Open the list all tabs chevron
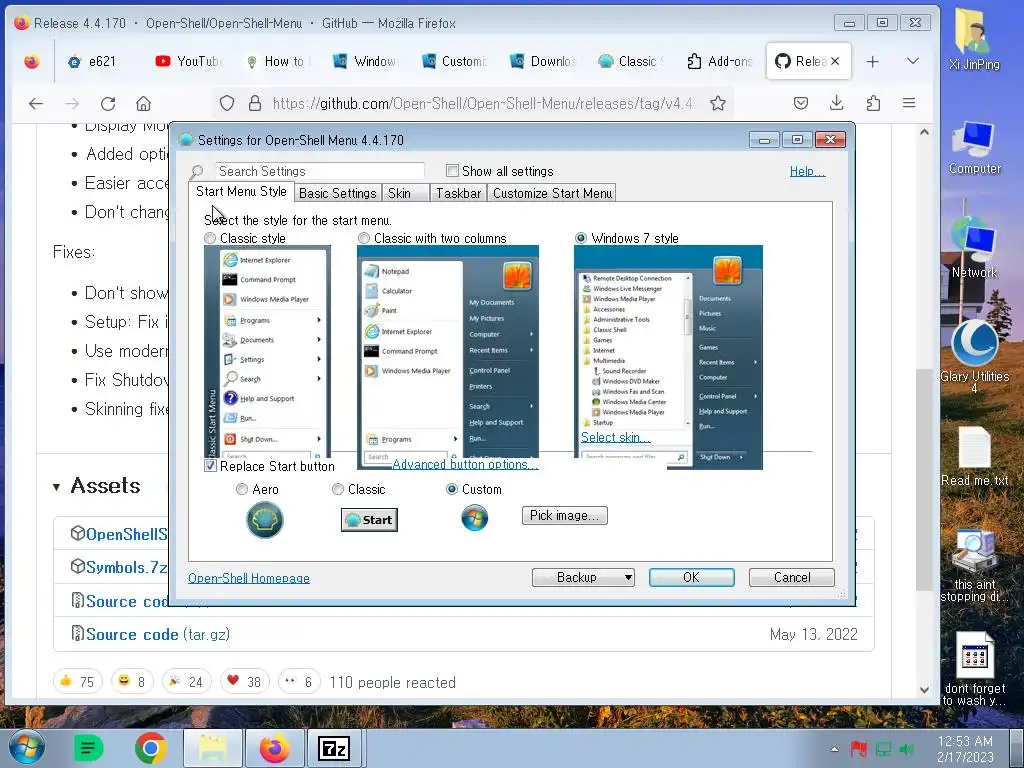Image resolution: width=1024 pixels, height=768 pixels. coord(913,61)
